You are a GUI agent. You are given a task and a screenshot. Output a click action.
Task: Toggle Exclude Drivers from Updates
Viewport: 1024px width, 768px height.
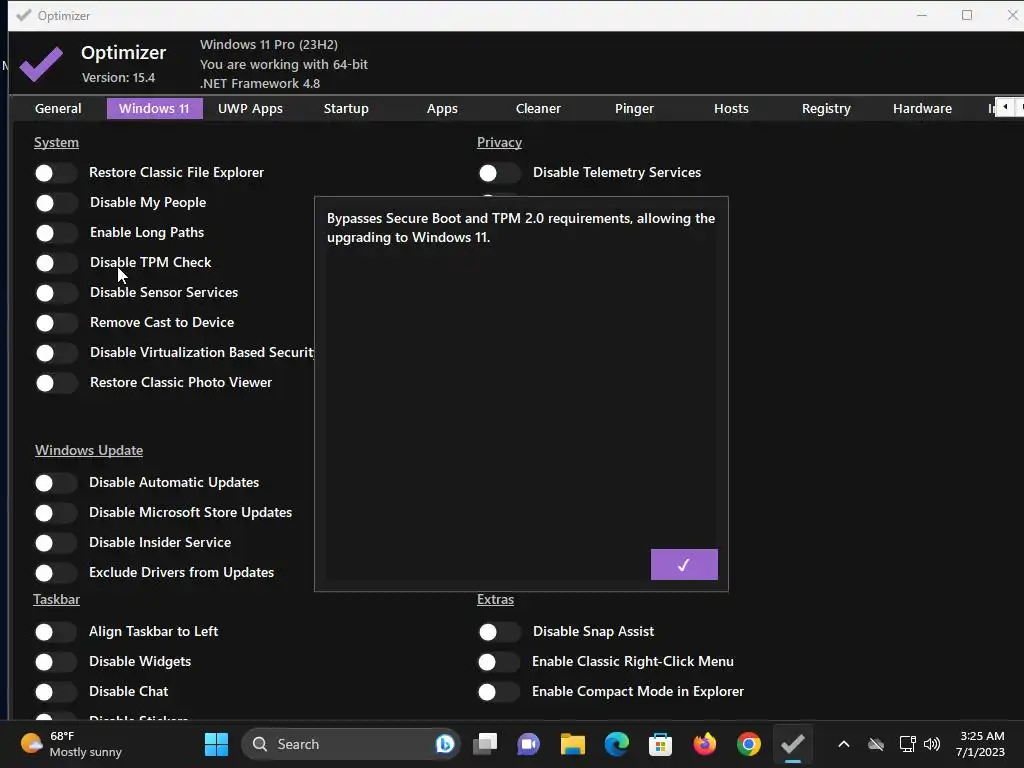(56, 573)
